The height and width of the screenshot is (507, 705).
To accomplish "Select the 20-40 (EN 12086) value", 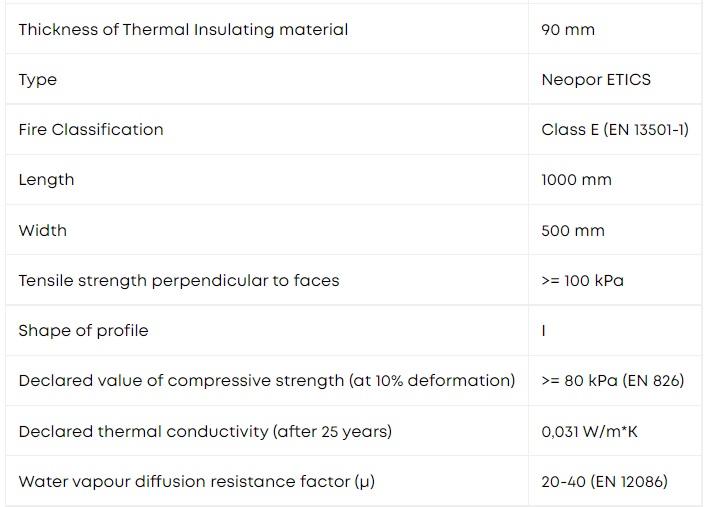I will 604,482.
